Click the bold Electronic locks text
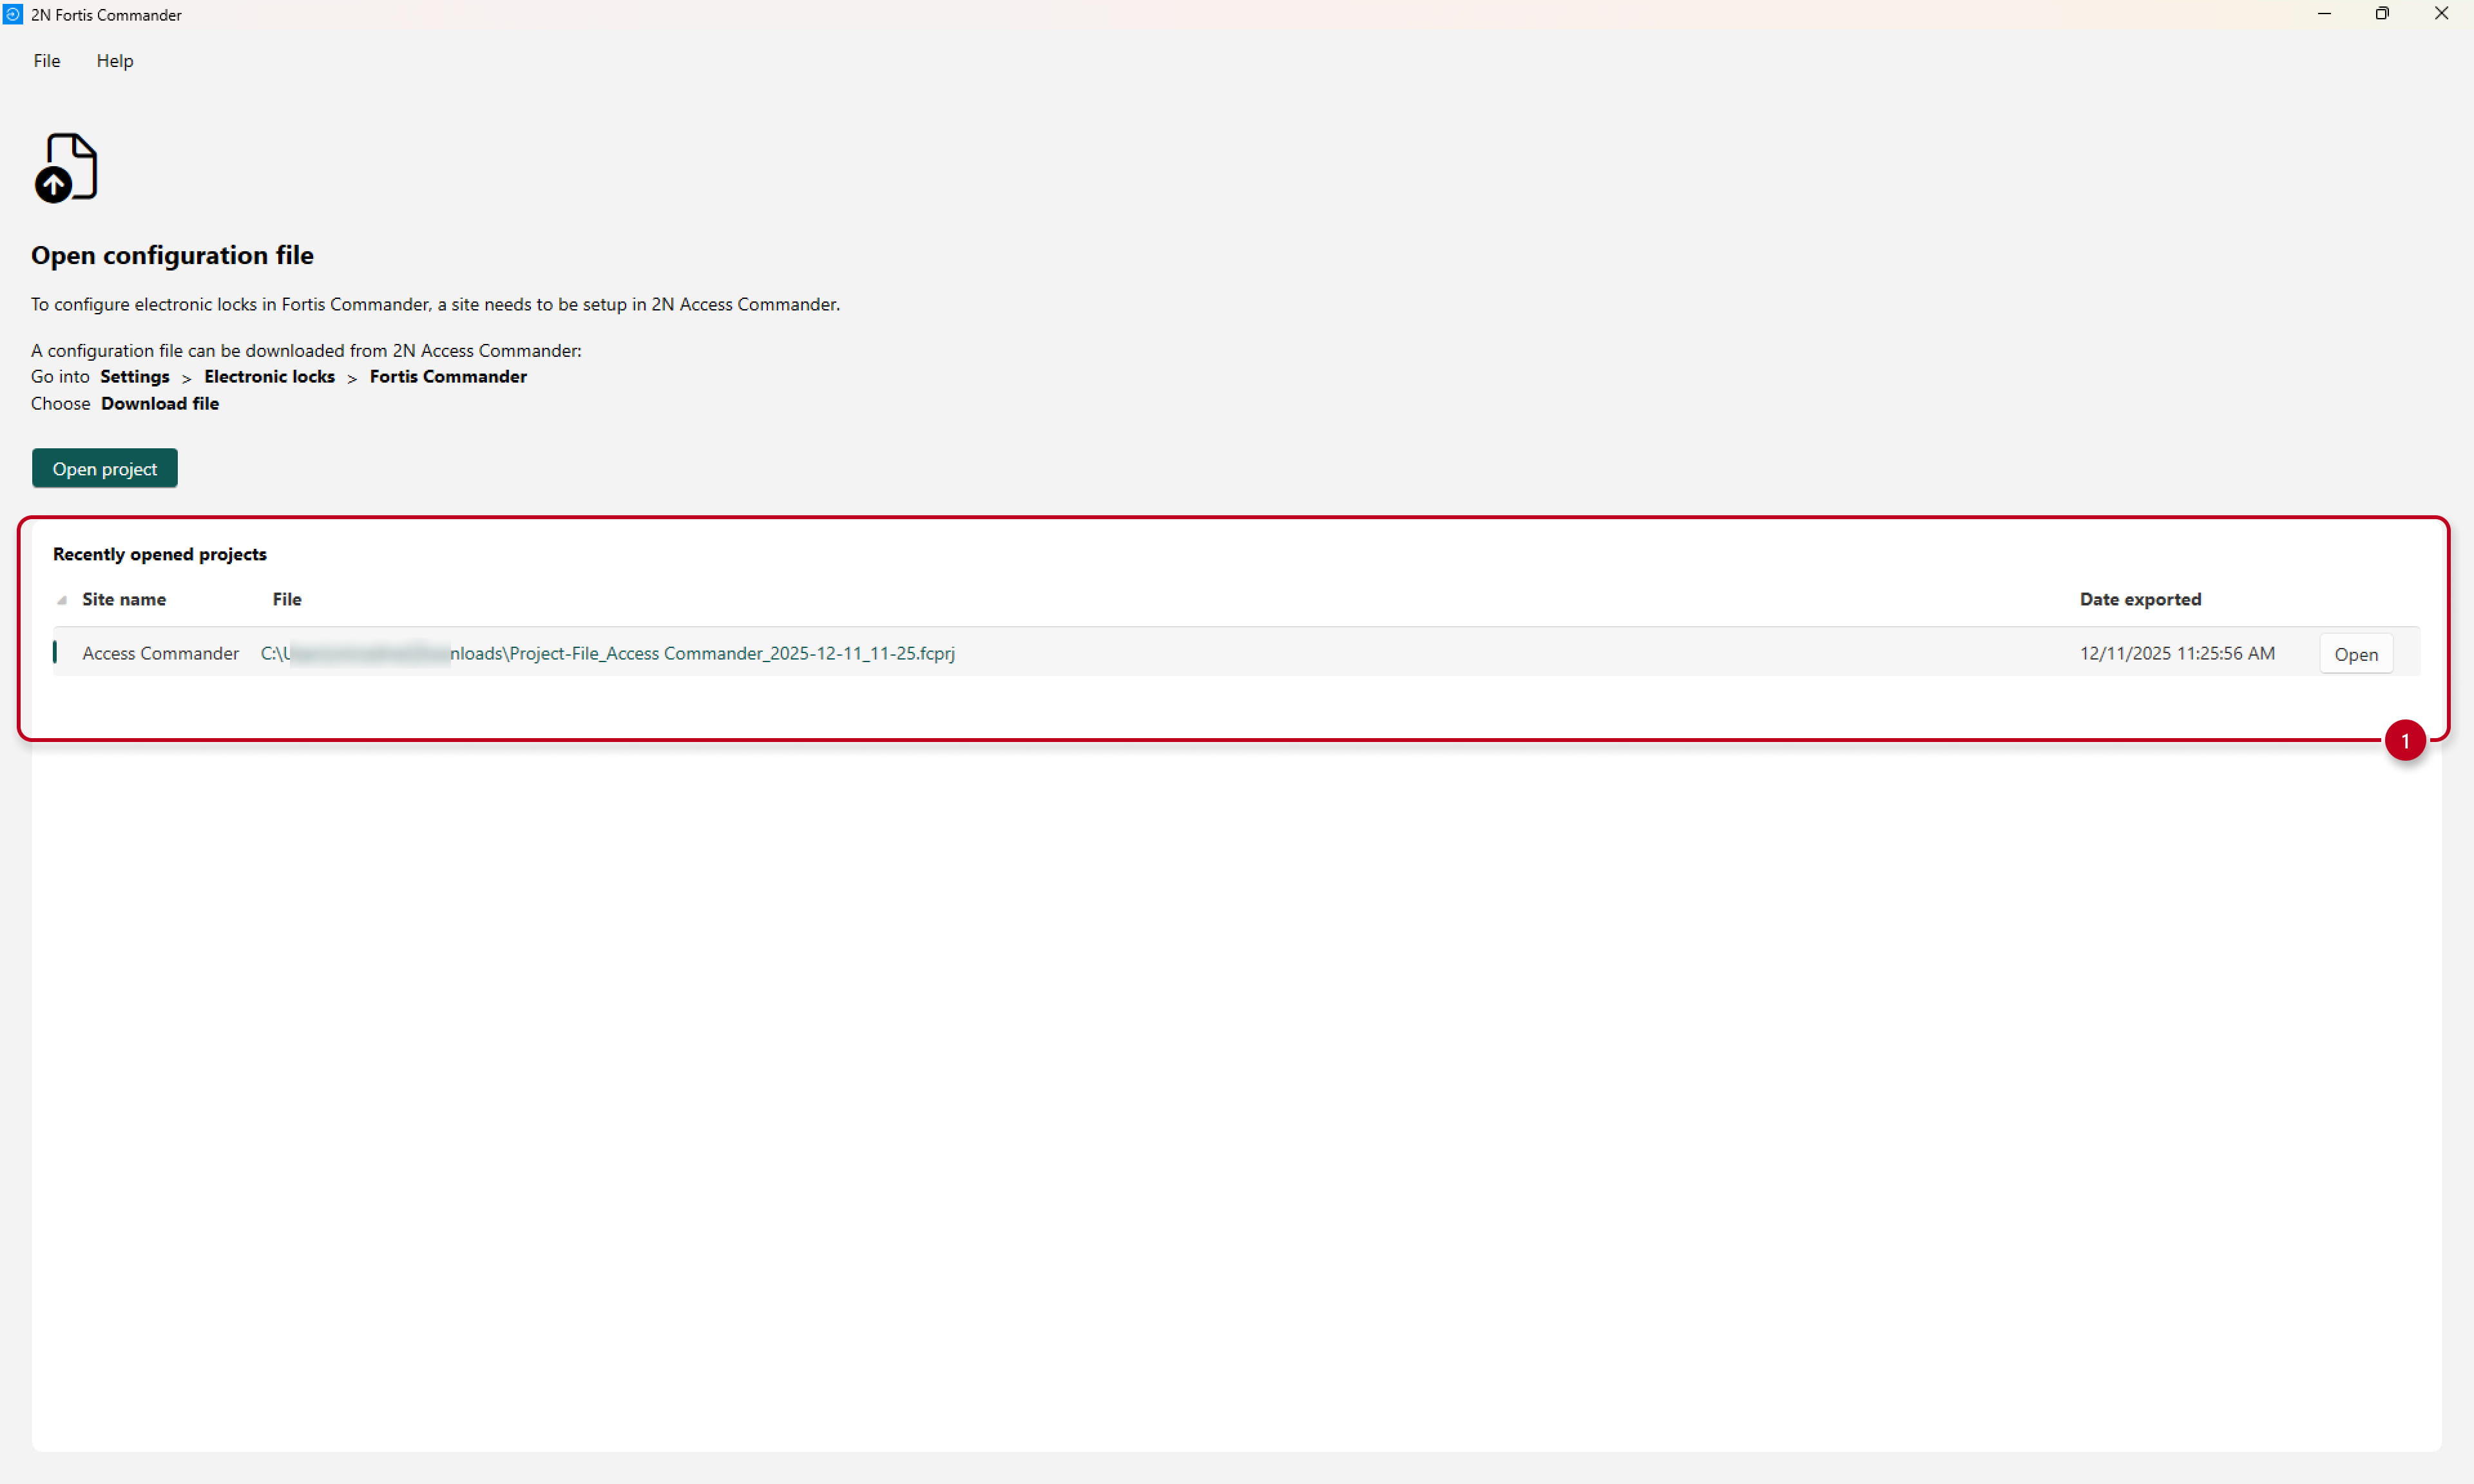 pos(269,376)
